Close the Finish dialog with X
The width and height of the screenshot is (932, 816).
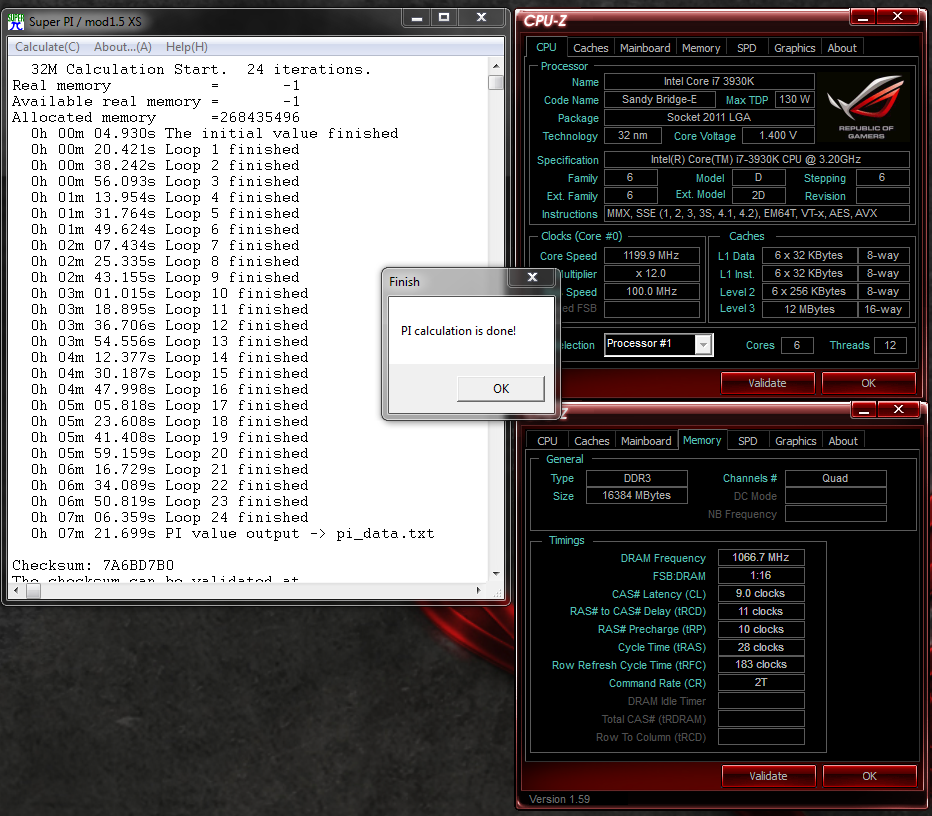533,278
